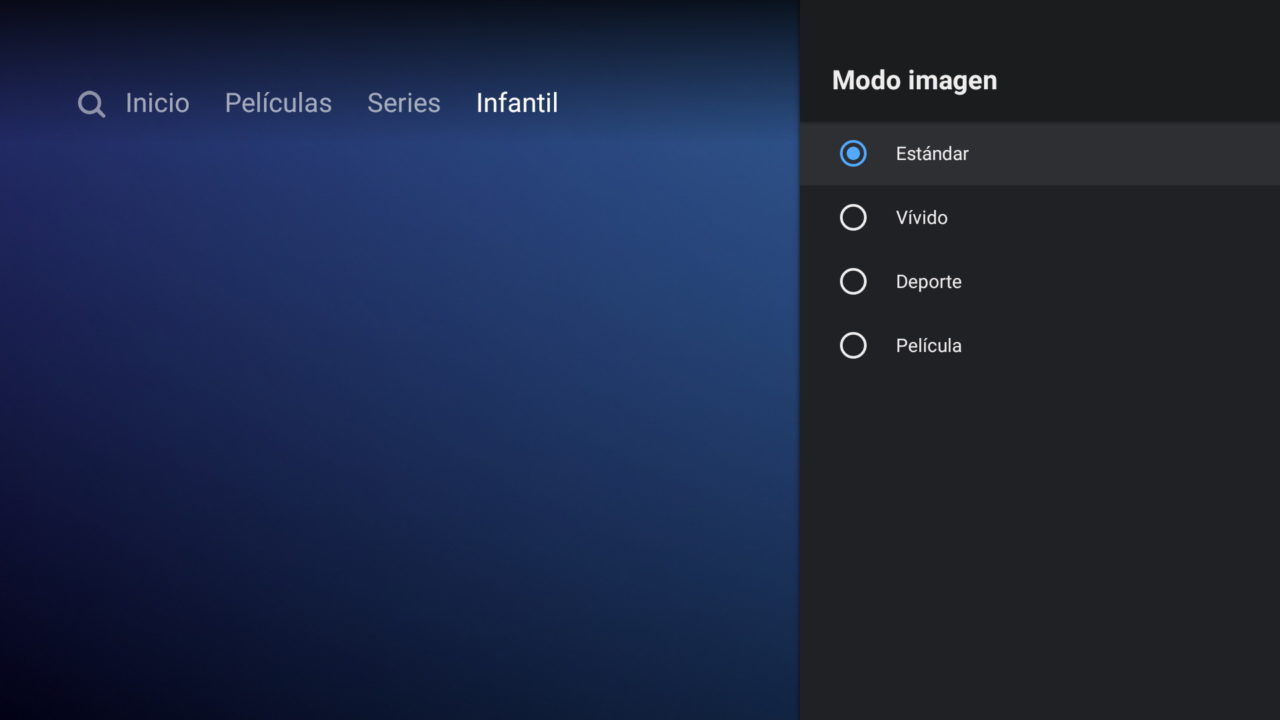This screenshot has width=1280, height=720.
Task: Go to the Inicio tab
Action: coord(157,103)
